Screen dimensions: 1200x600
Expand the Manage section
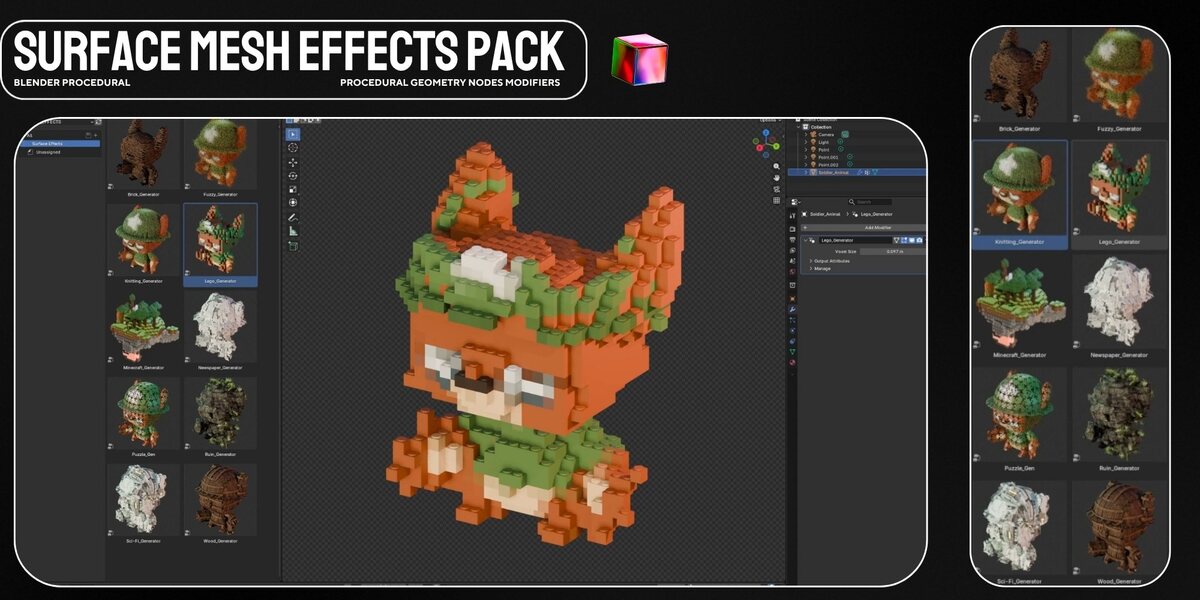(820, 269)
